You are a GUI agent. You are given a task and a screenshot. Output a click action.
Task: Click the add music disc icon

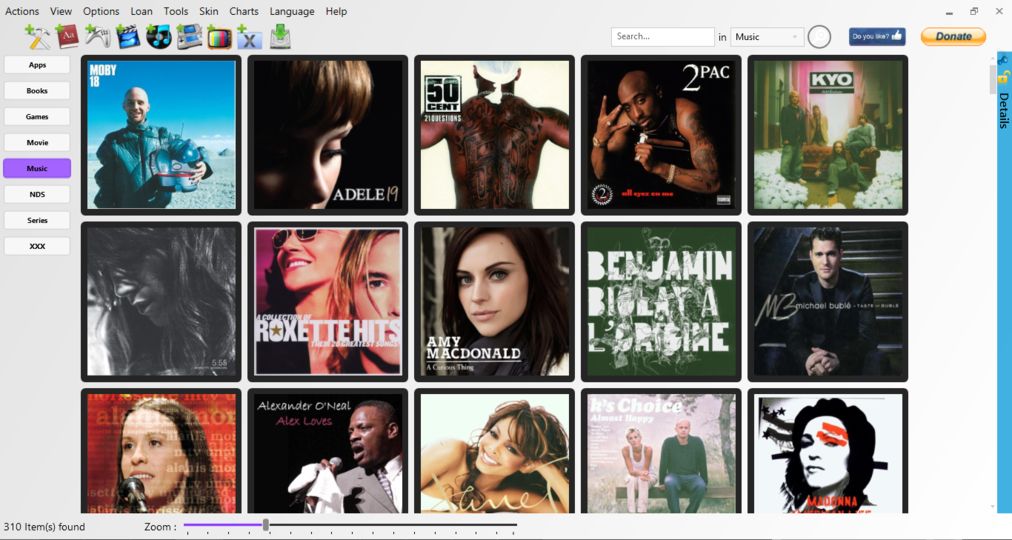(158, 37)
